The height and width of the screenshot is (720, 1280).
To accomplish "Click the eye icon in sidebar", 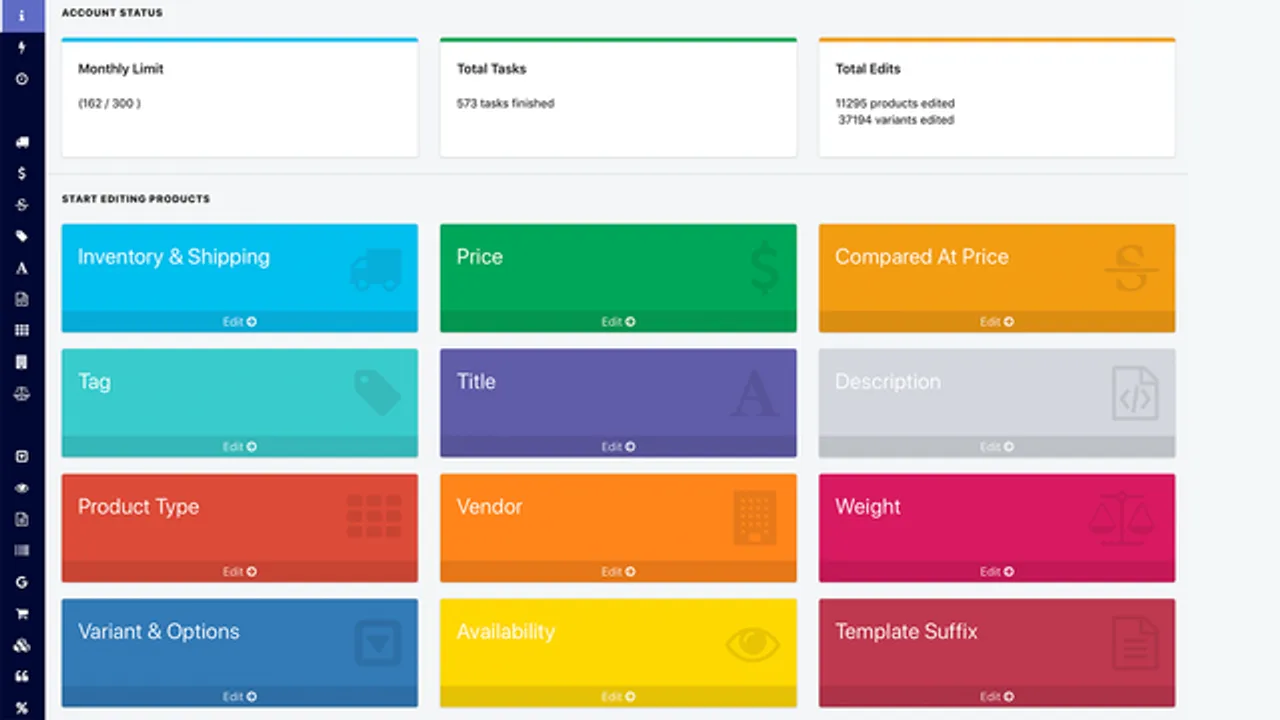I will pyautogui.click(x=22, y=489).
